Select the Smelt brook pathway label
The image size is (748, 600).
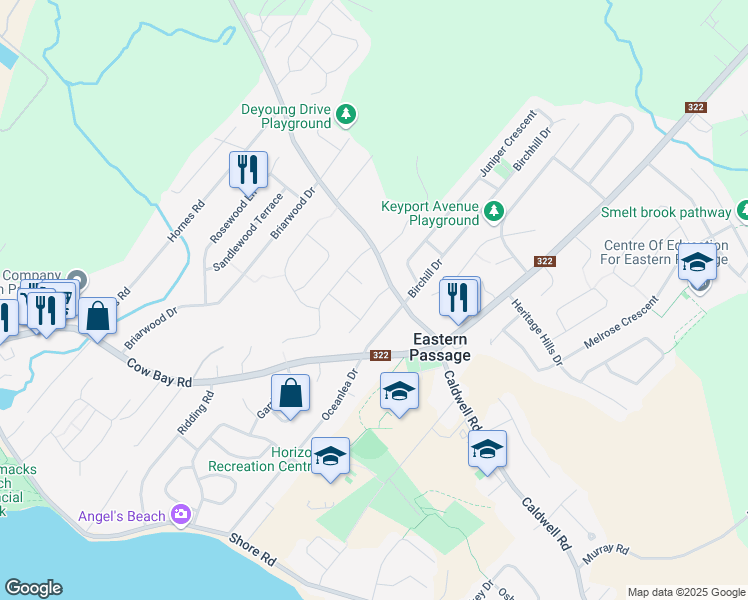coord(665,212)
